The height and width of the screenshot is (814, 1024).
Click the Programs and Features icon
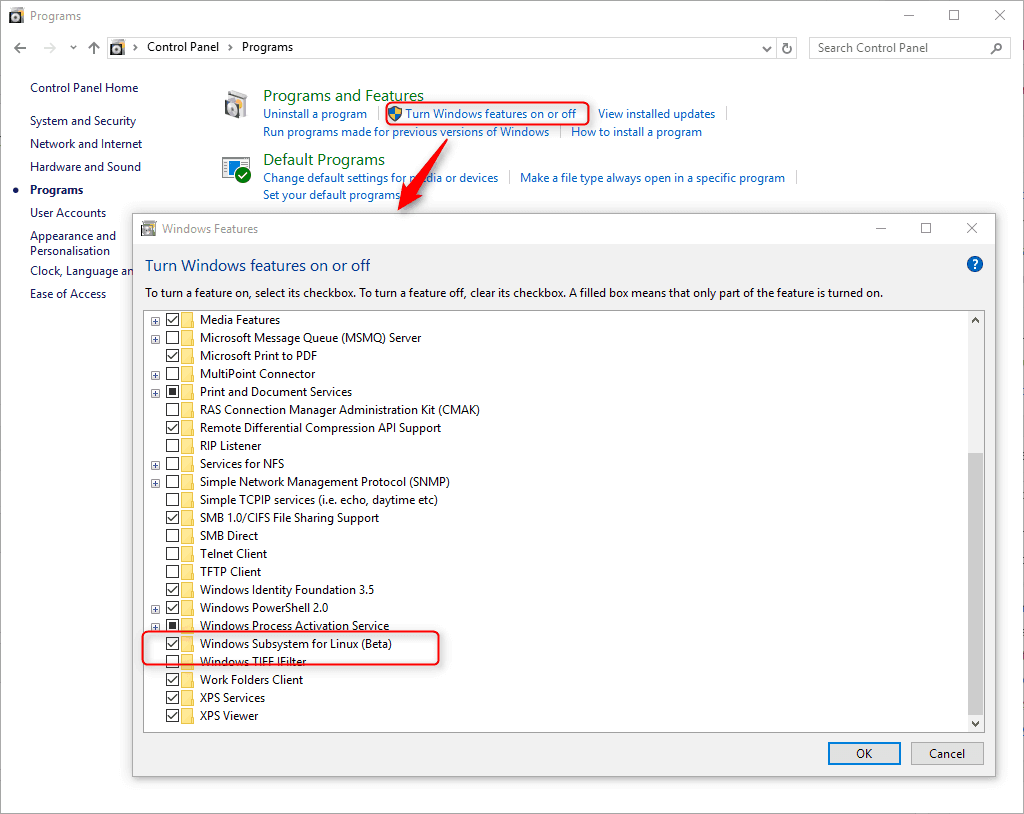[236, 104]
